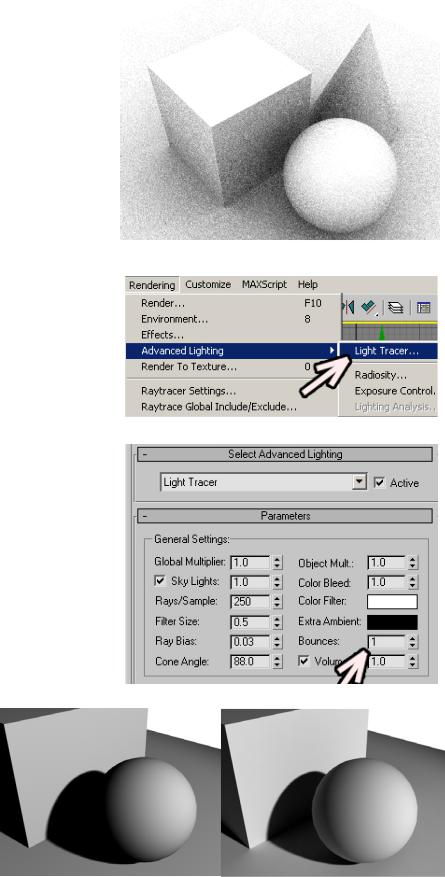This screenshot has width=445, height=877.
Task: Open the white Color Filter swatch
Action: click(x=392, y=602)
